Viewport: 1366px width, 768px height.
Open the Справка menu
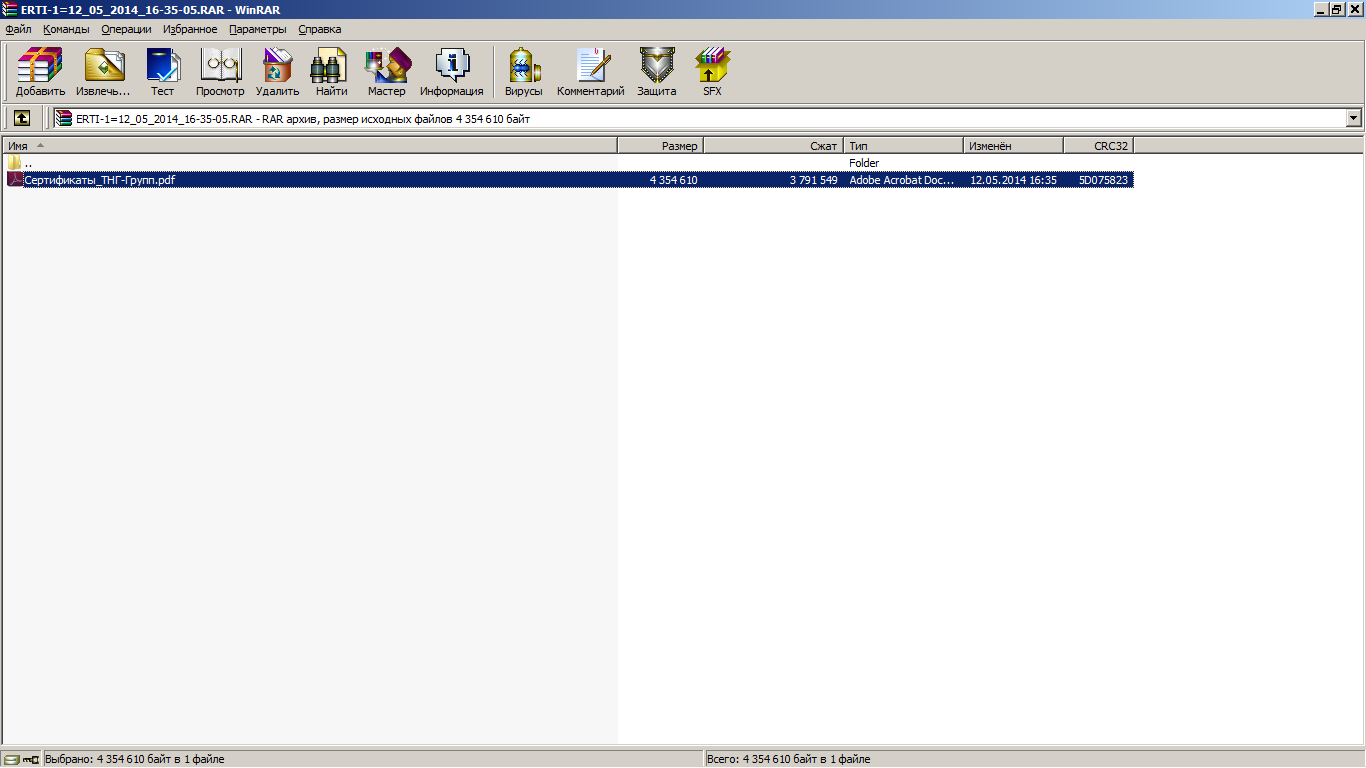pos(320,29)
